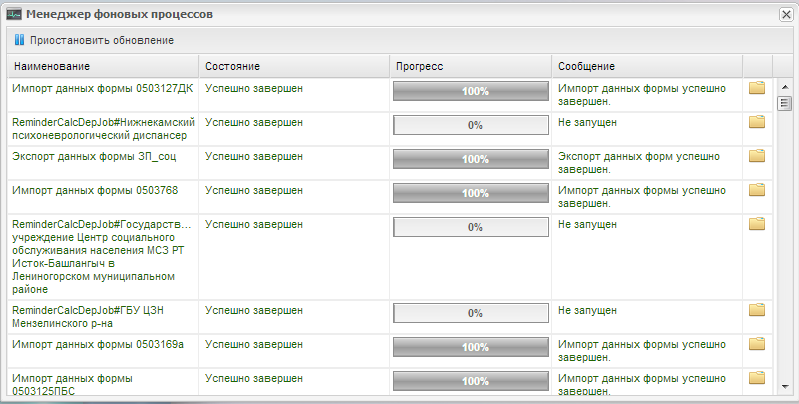Click 100% progress bar of 0503125ПБС import
The height and width of the screenshot is (404, 799).
pyautogui.click(x=471, y=382)
